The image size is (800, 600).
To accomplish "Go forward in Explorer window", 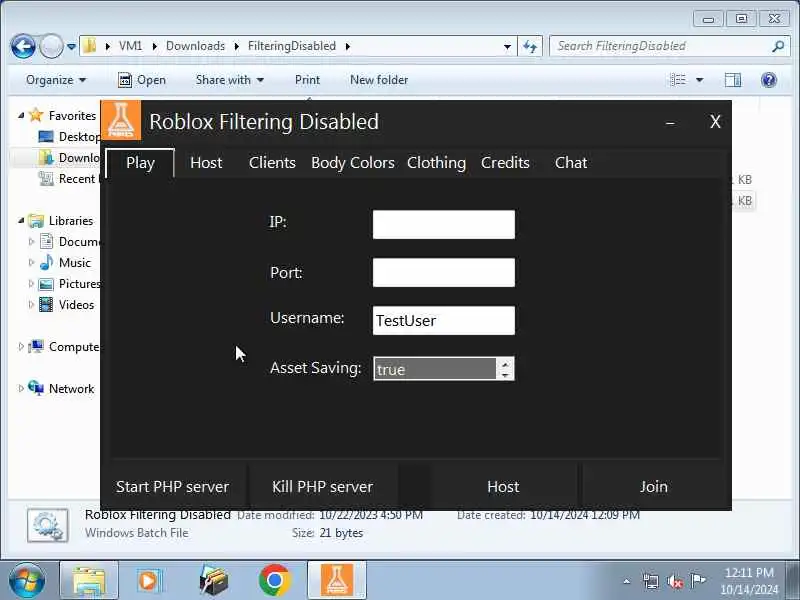I will pos(51,46).
